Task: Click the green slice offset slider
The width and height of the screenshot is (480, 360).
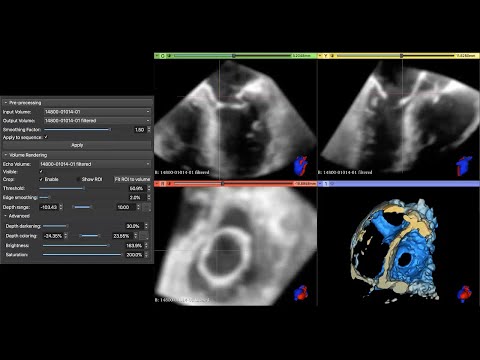Action: [x=232, y=56]
